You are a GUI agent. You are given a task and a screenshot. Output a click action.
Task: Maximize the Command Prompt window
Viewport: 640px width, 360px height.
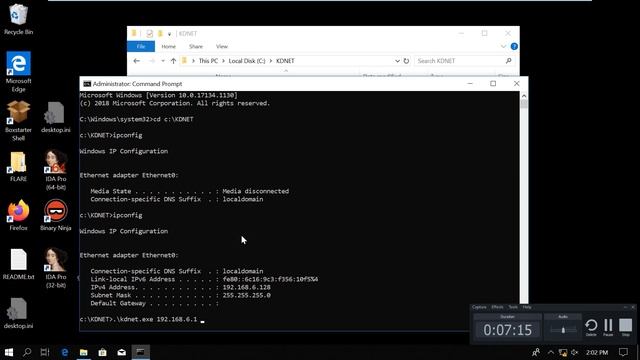[x=493, y=84]
